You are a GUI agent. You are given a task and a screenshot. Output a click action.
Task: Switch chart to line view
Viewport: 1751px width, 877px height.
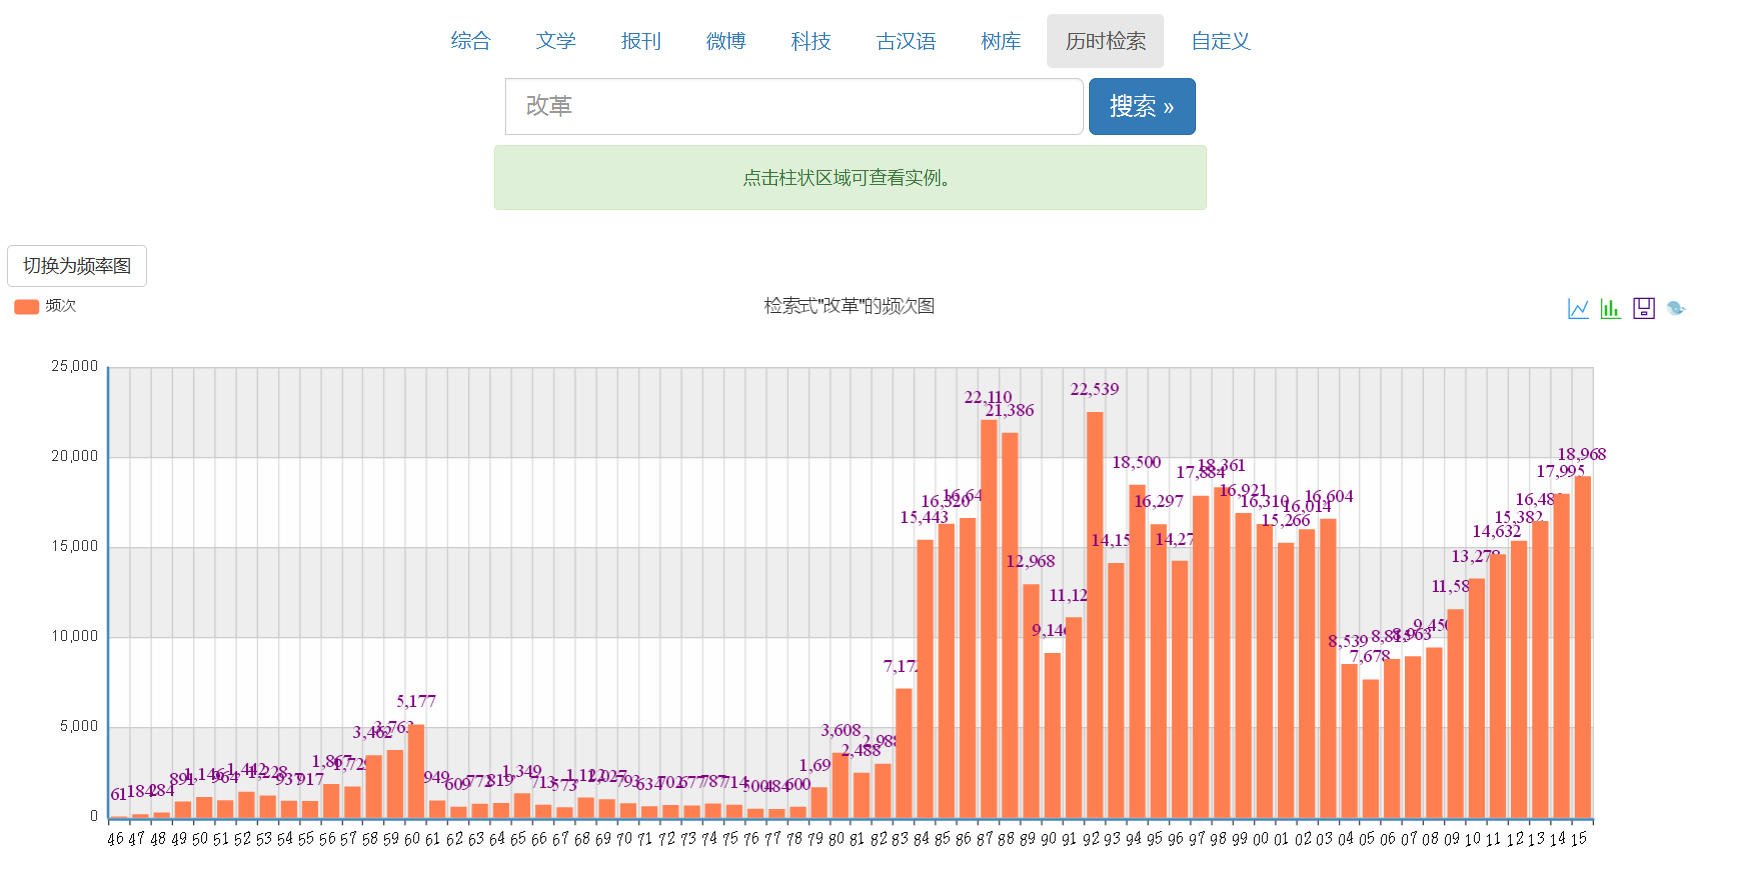[1578, 309]
